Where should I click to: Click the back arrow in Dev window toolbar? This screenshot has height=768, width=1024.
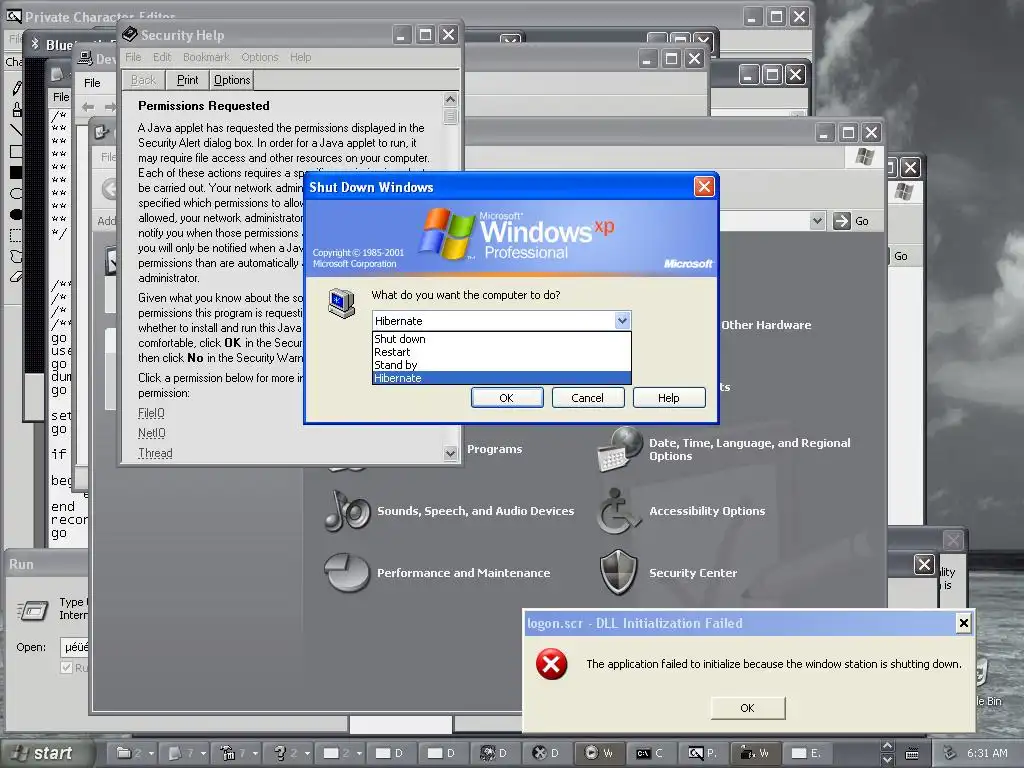(x=88, y=106)
